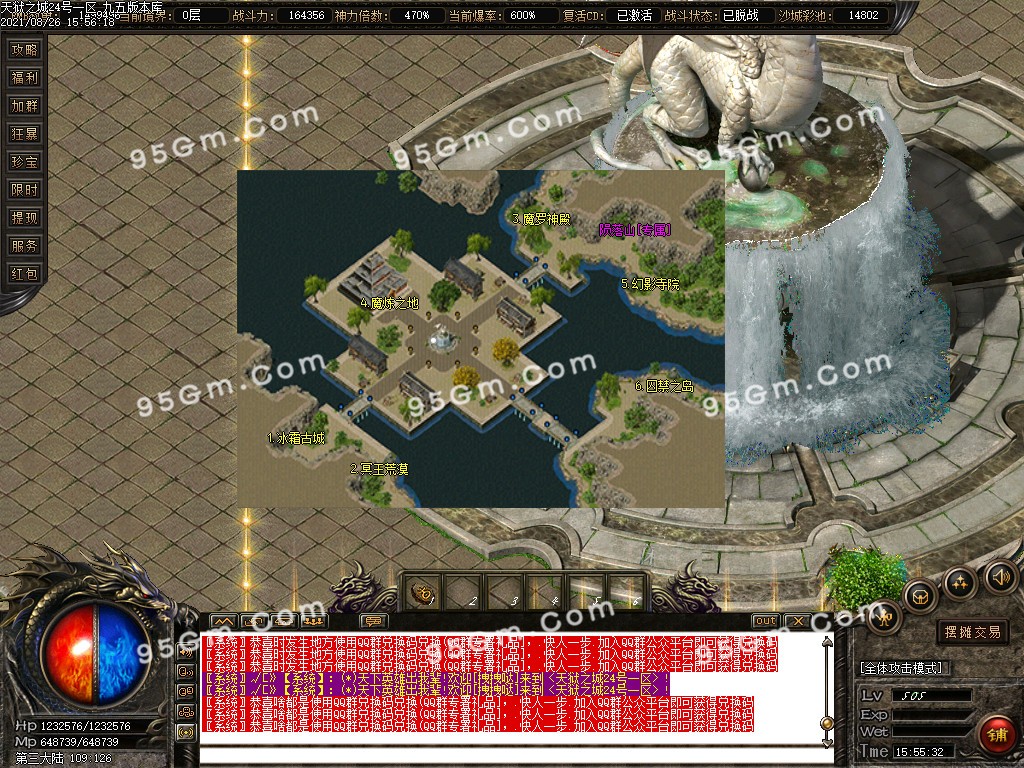
Task: Click the chat scrollbar down arrow
Action: [827, 742]
